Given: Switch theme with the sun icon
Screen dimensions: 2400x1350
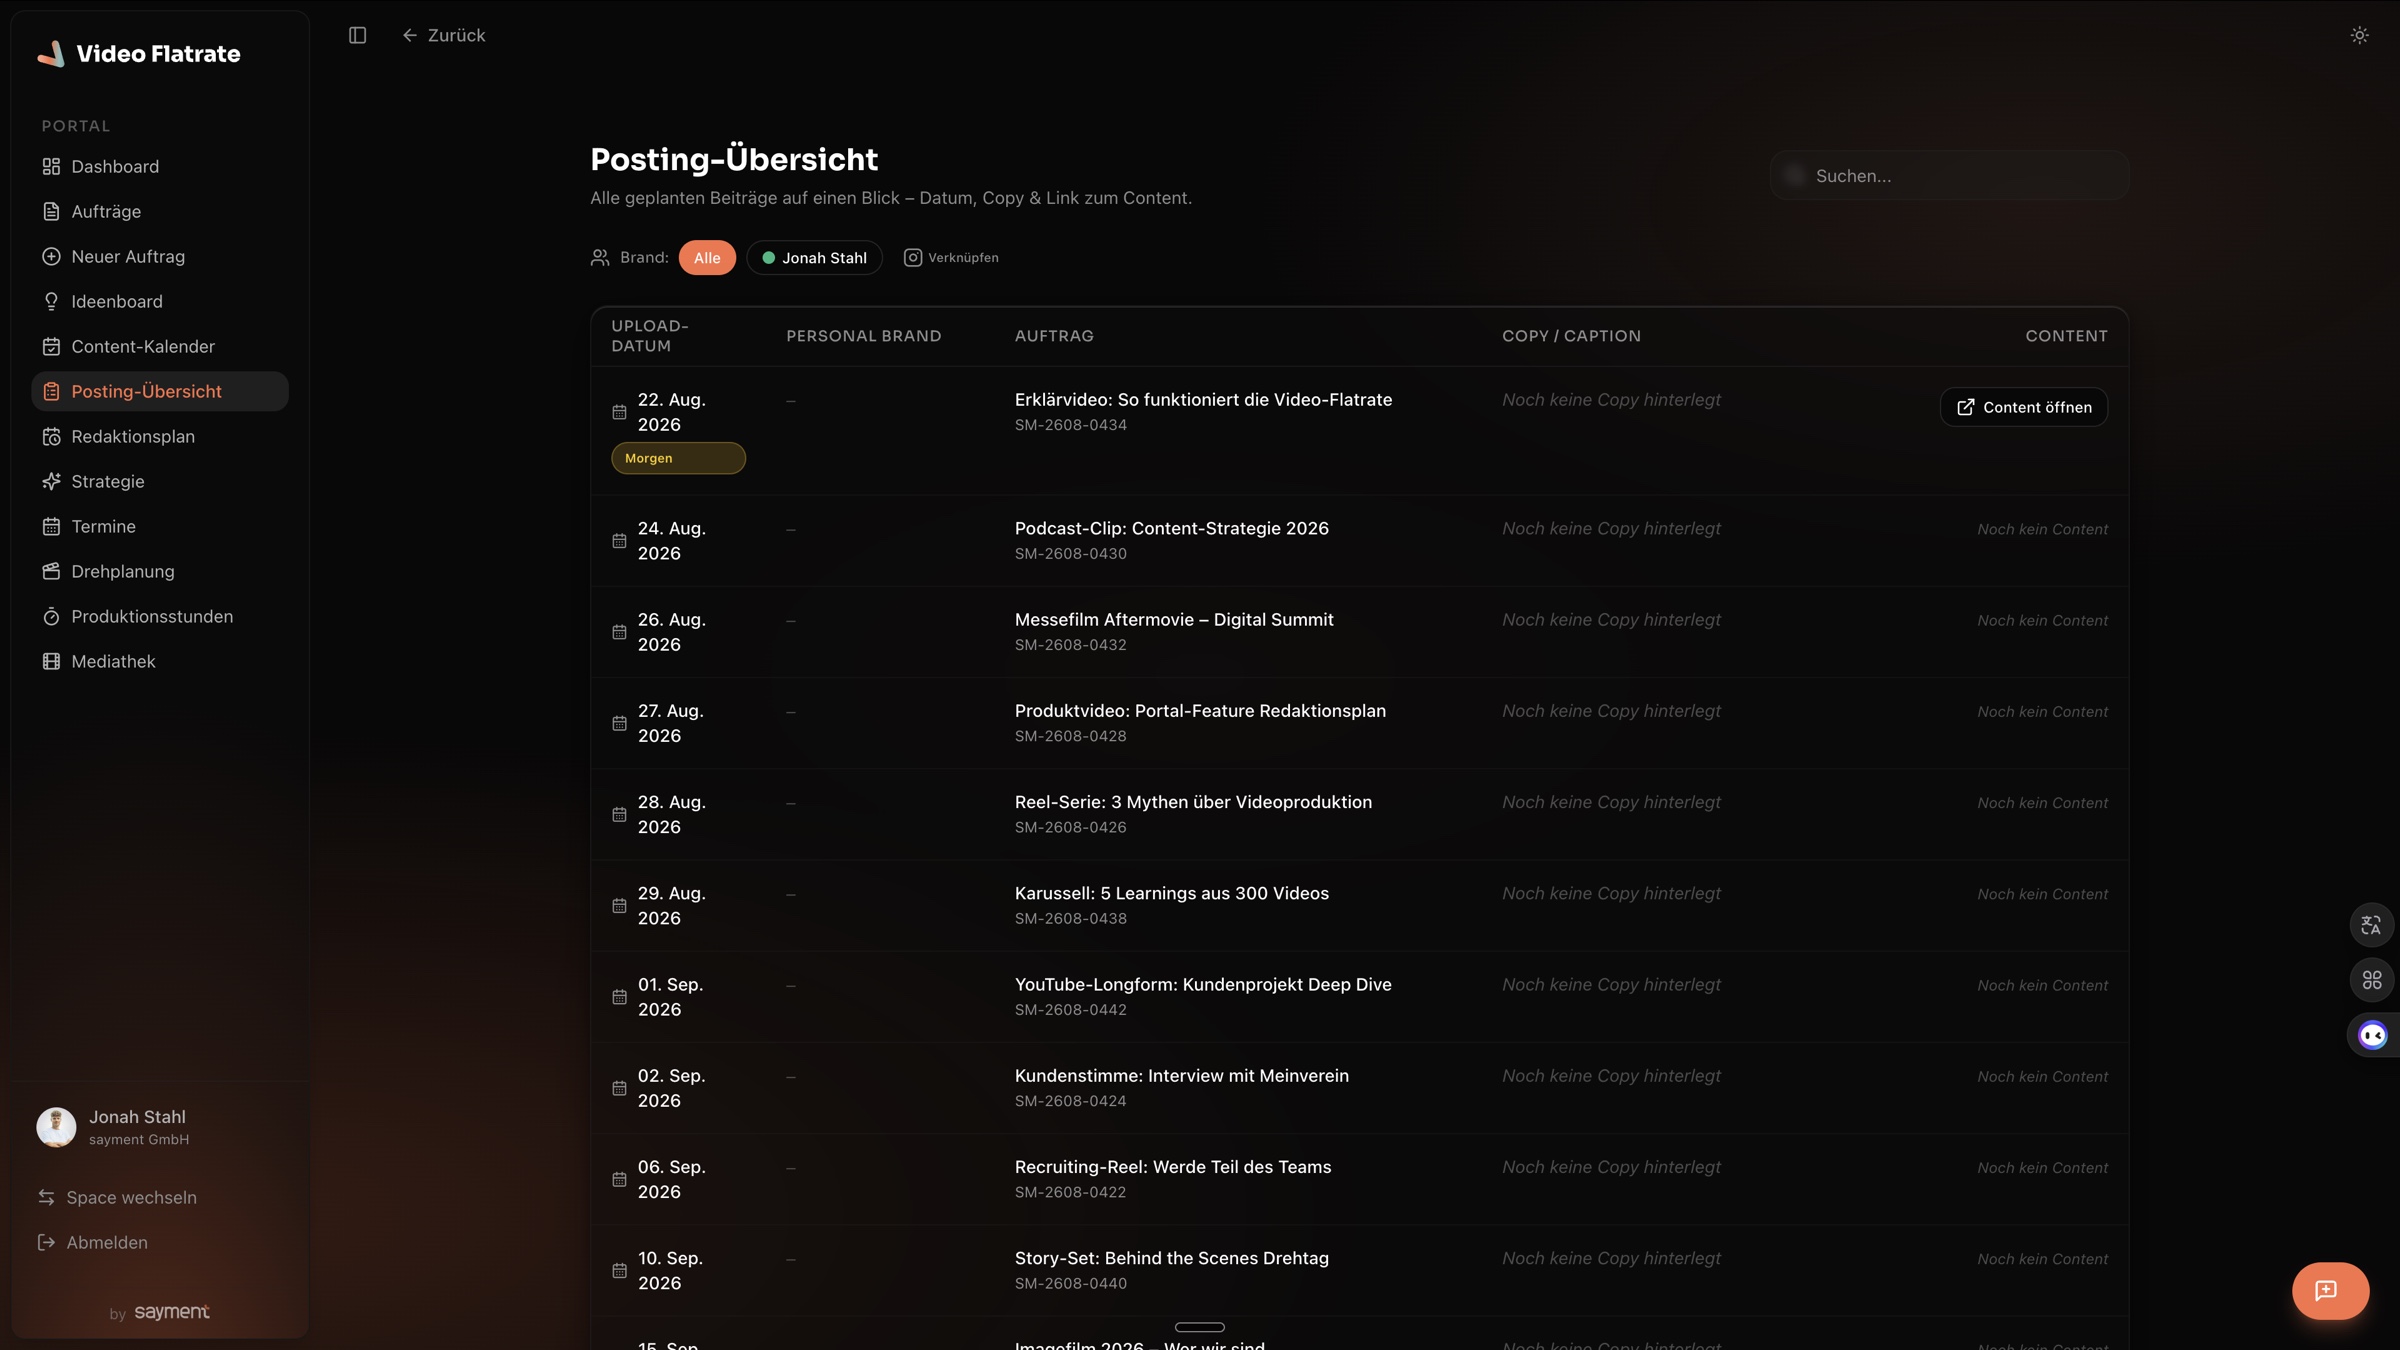Looking at the screenshot, I should pos(2359,35).
